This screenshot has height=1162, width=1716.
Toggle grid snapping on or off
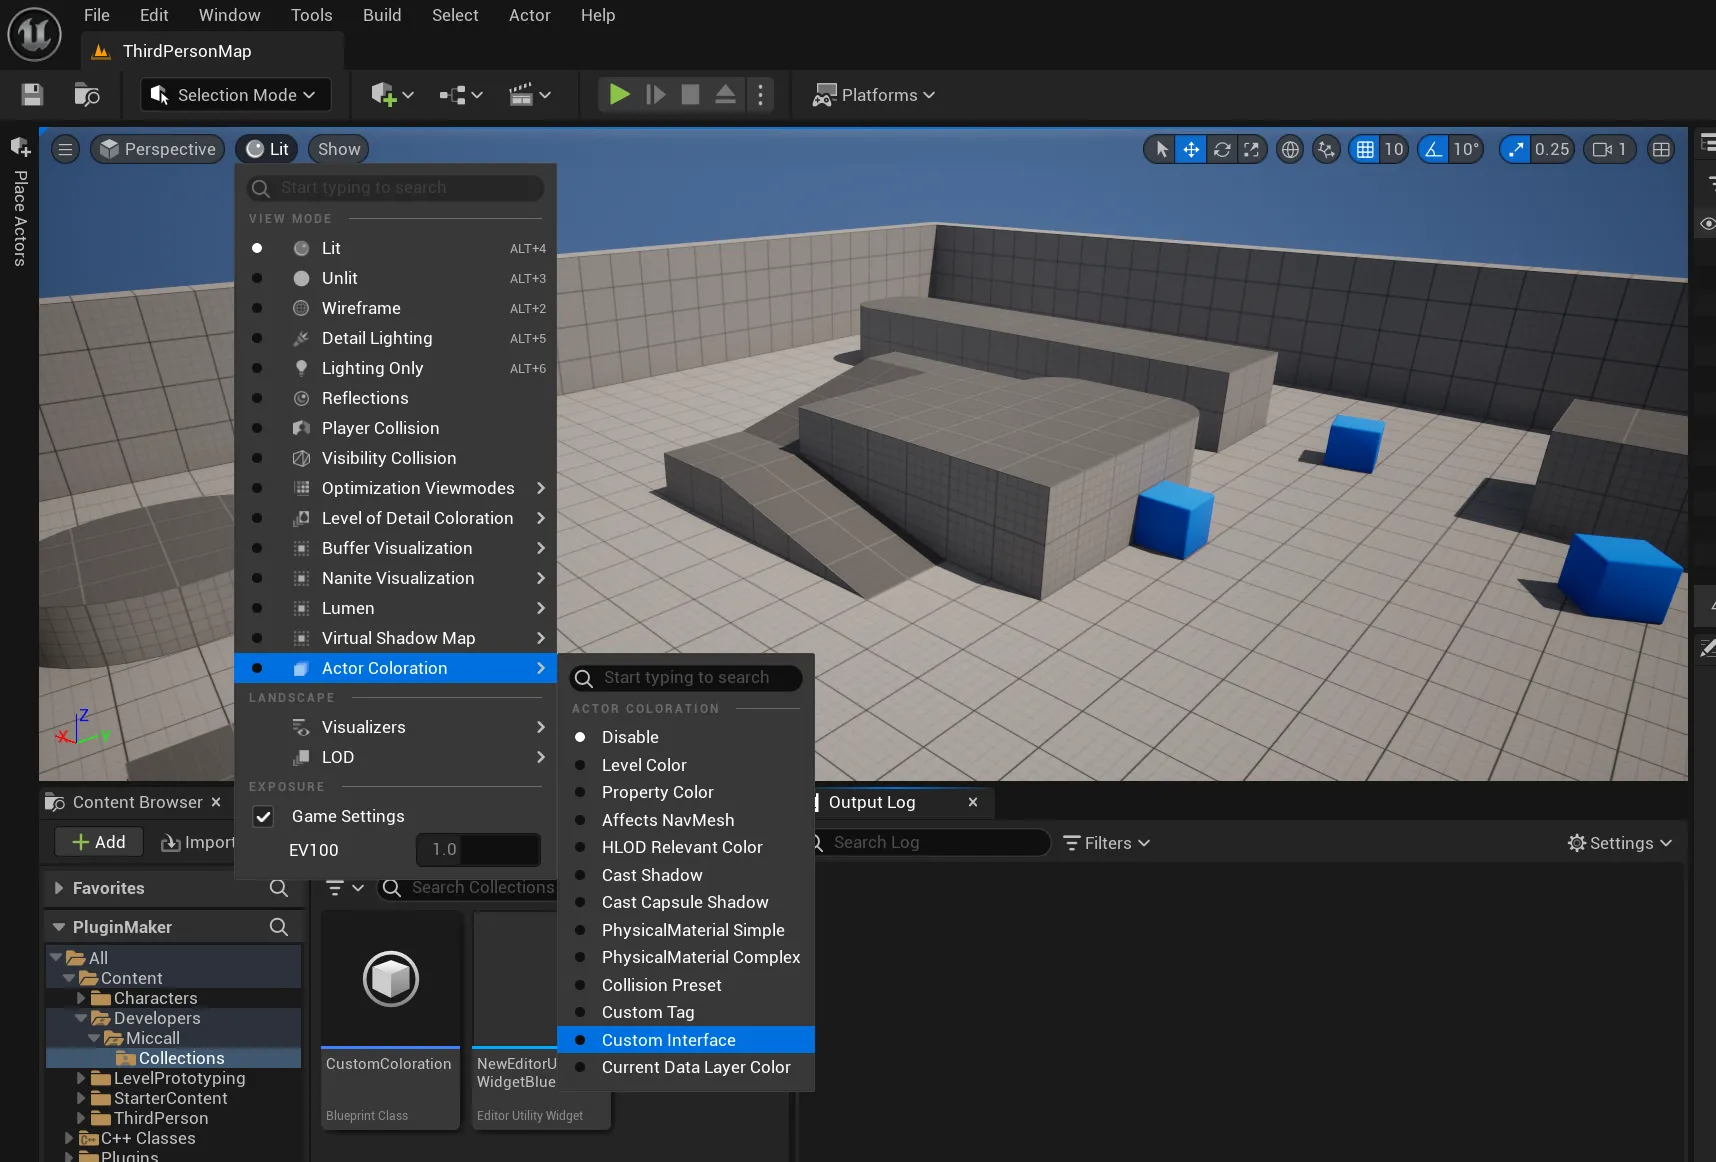pyautogui.click(x=1365, y=149)
